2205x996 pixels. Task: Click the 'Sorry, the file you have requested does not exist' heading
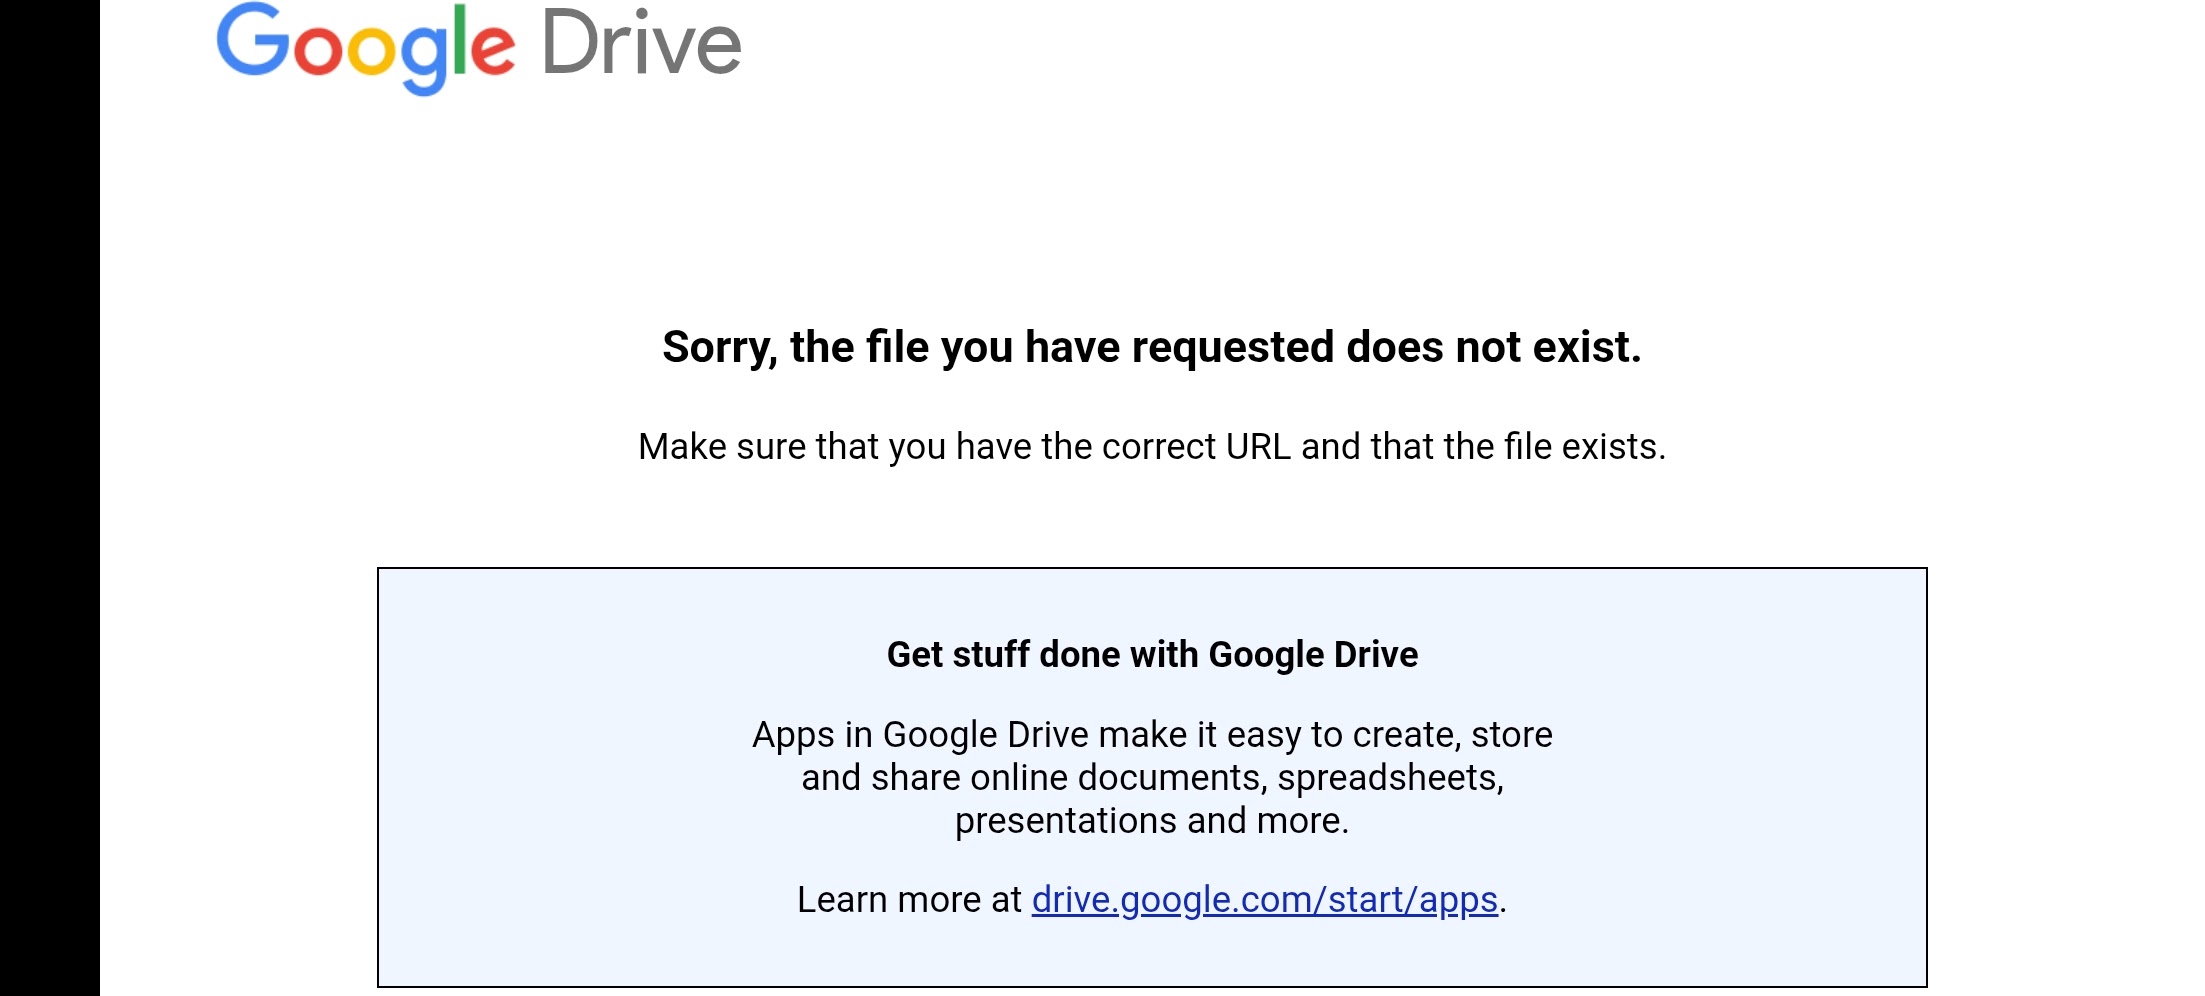click(1151, 347)
